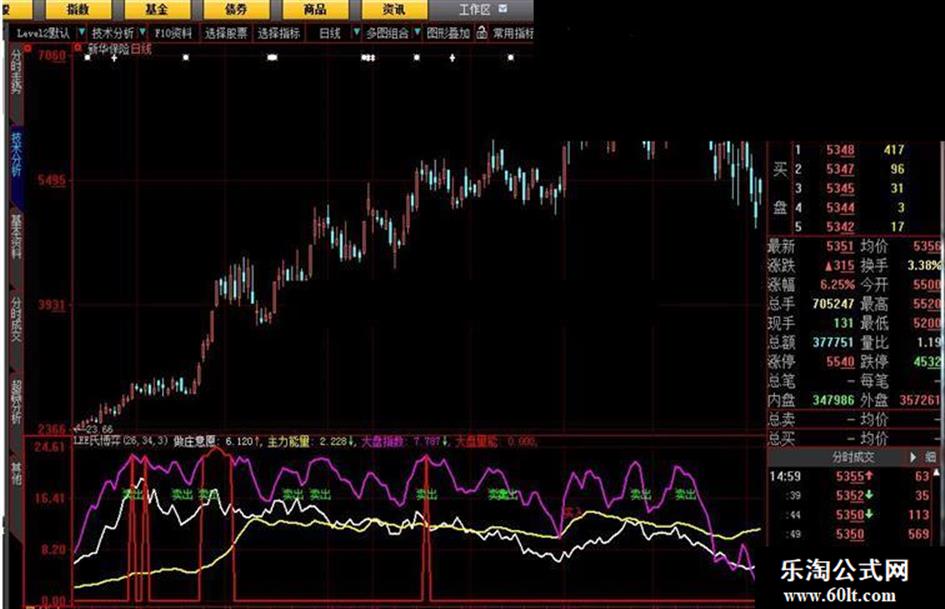Click the LEE氏博弈 indicator name
Viewport: 945px width, 609px height.
coord(98,441)
